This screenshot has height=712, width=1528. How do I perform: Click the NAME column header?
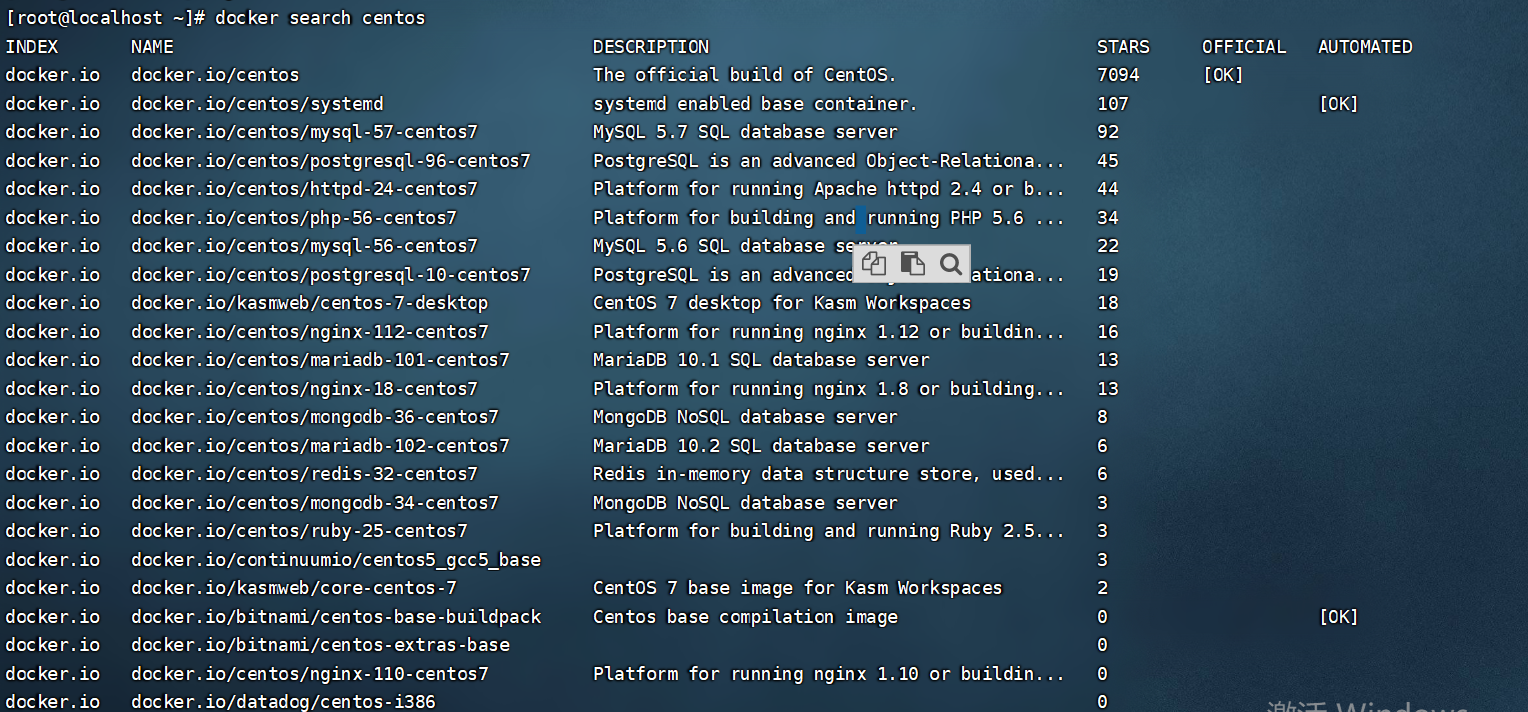[152, 47]
